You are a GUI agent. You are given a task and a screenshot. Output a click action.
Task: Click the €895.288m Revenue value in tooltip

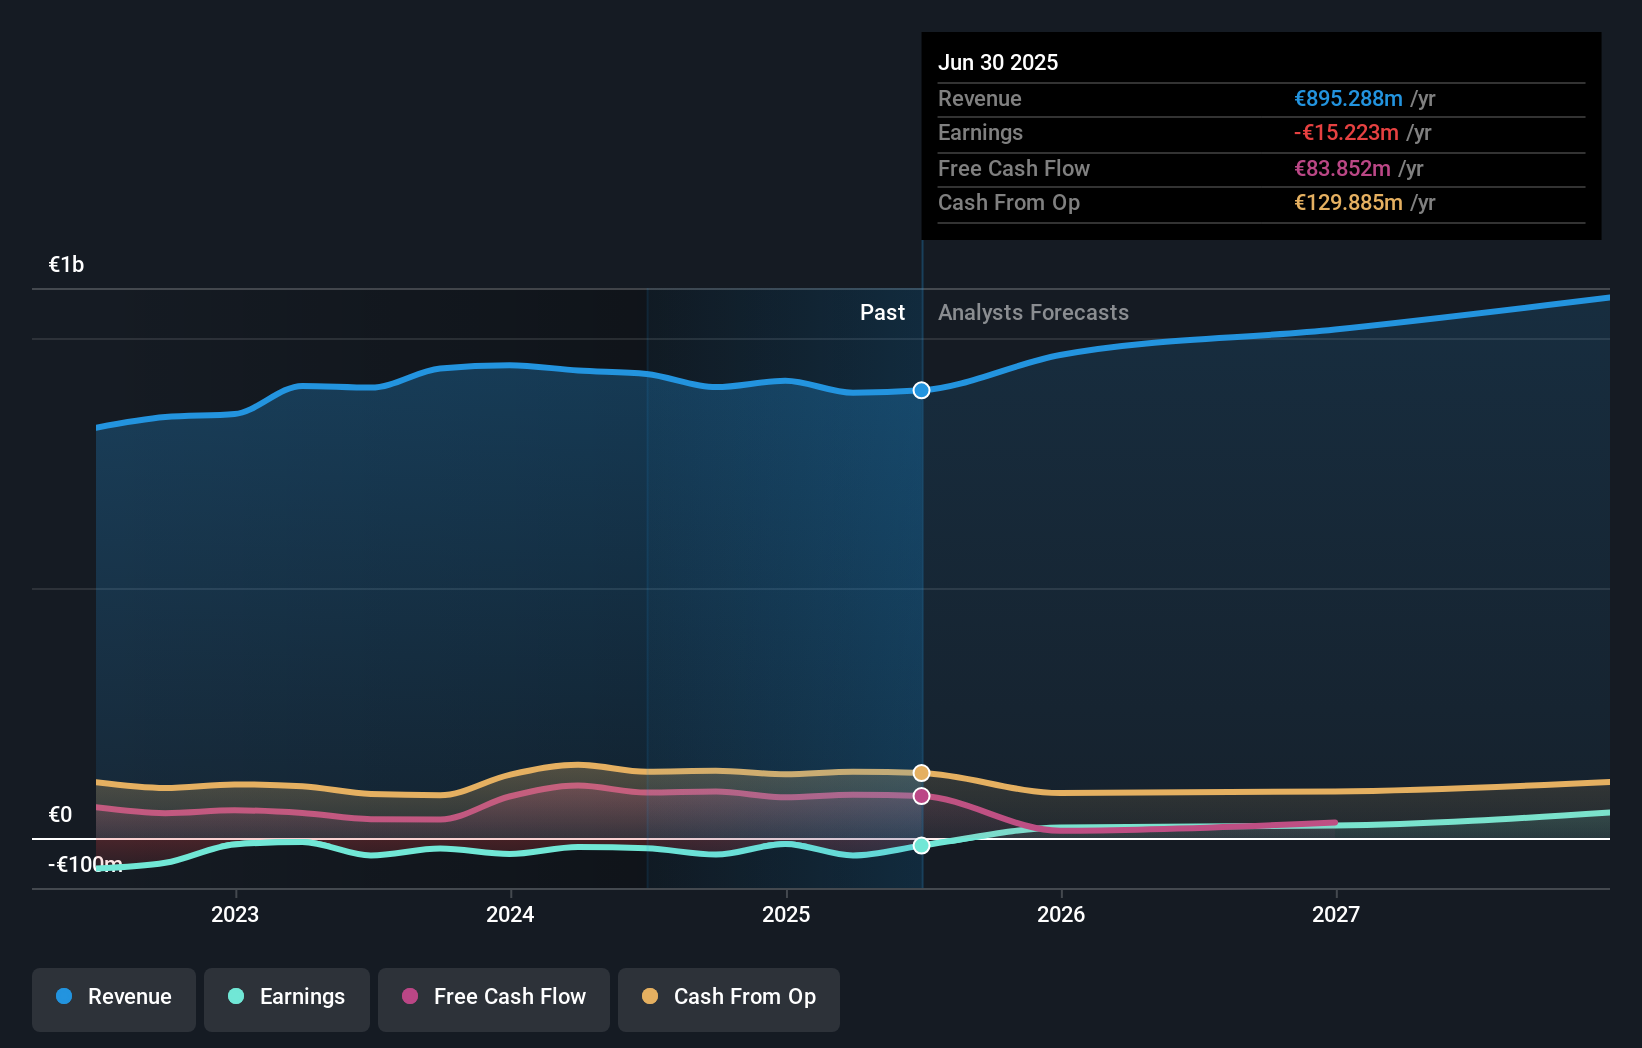(x=1347, y=99)
